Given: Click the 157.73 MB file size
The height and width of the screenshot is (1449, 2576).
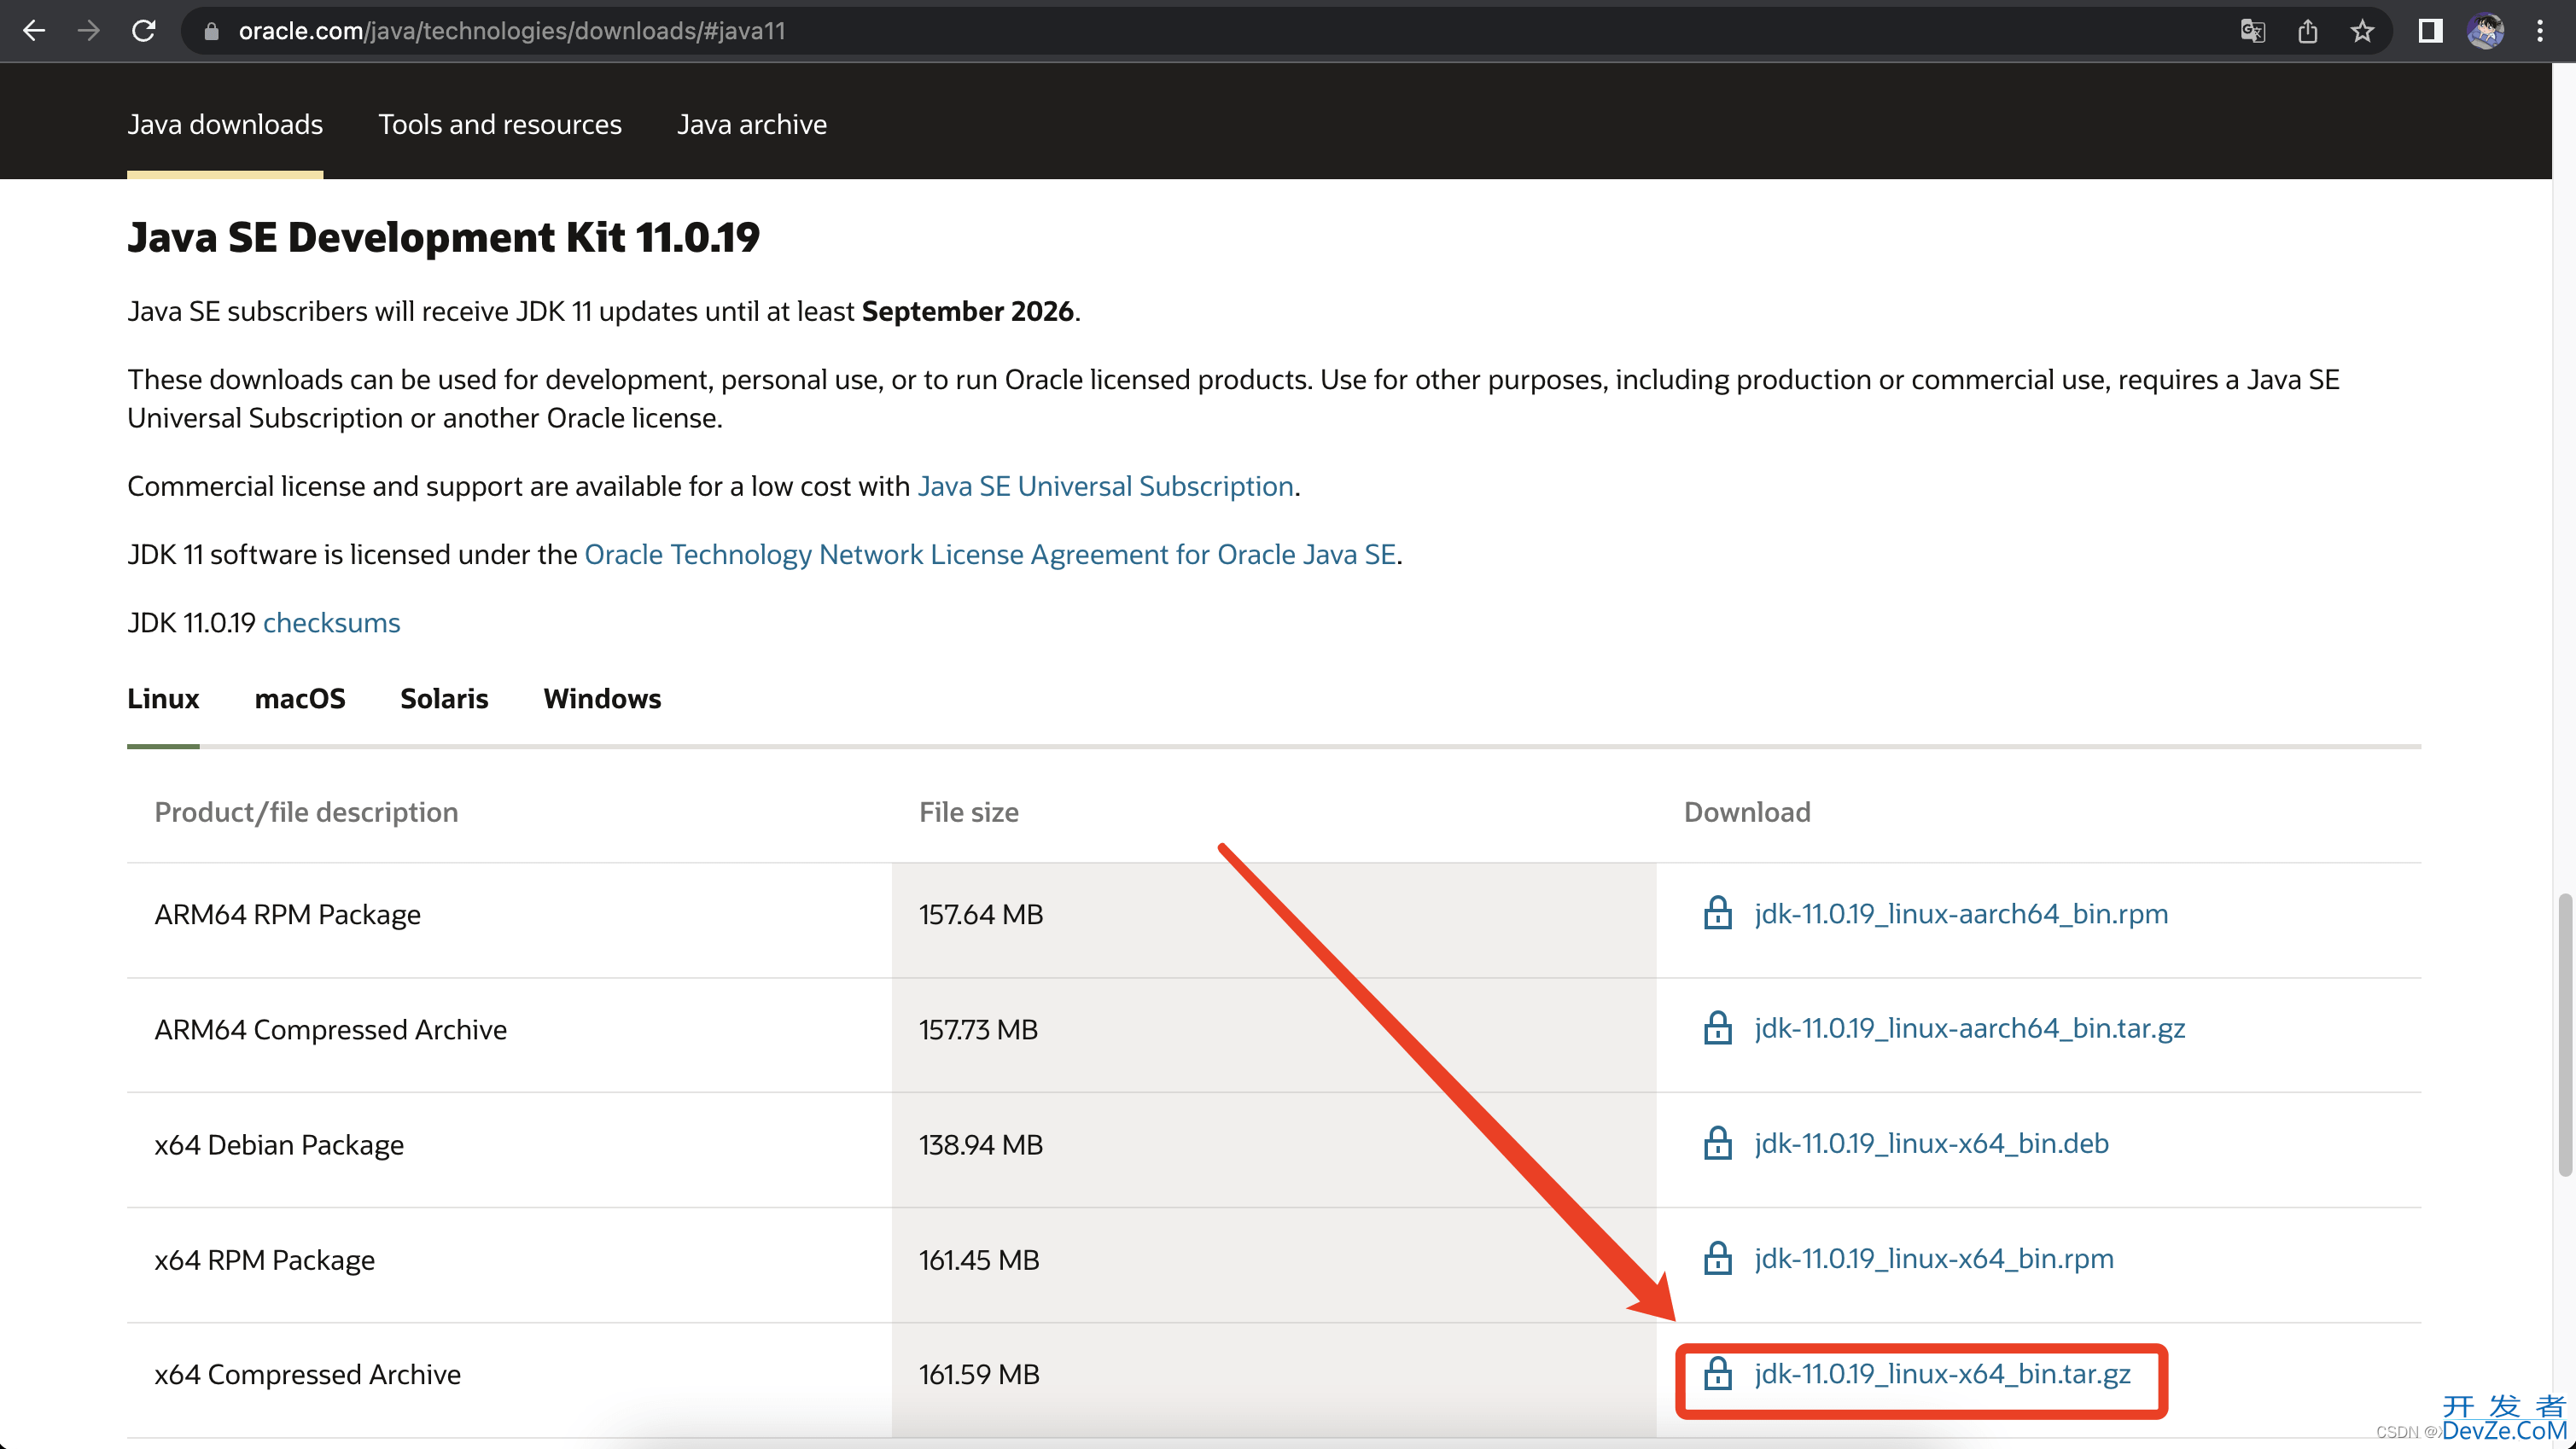Looking at the screenshot, I should pos(978,1029).
